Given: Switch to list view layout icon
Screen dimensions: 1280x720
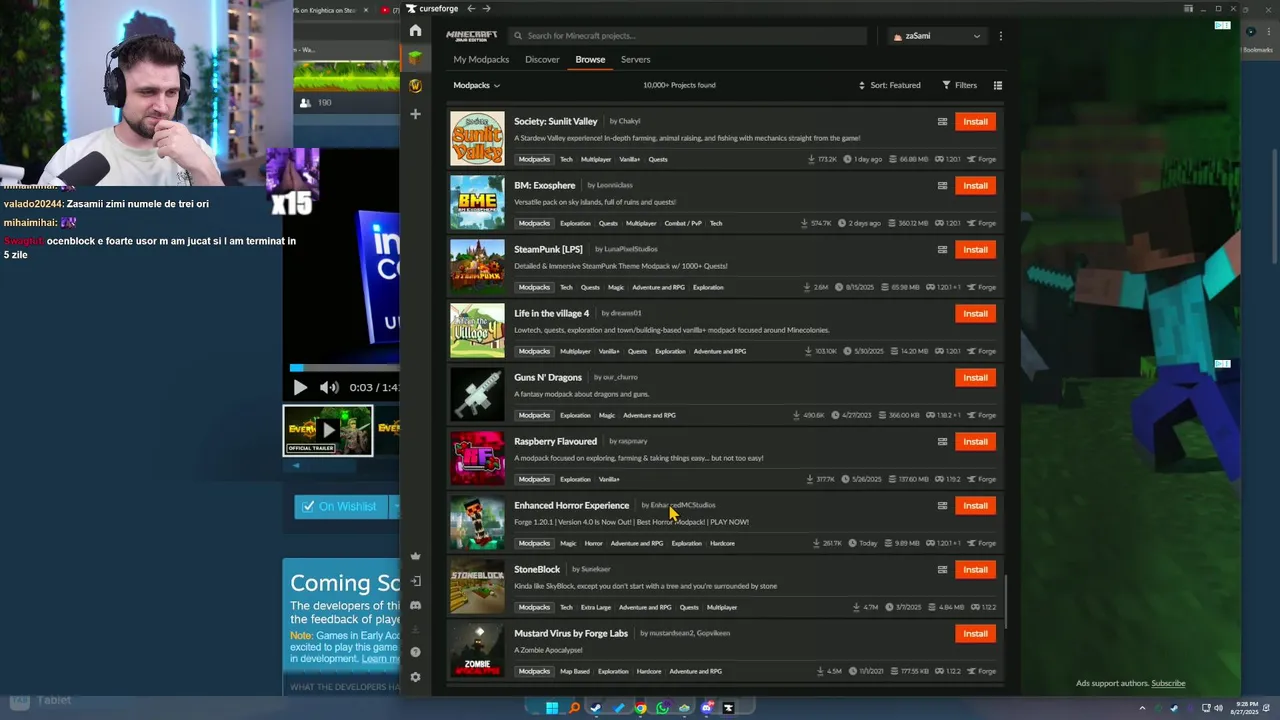Looking at the screenshot, I should pyautogui.click(x=997, y=85).
